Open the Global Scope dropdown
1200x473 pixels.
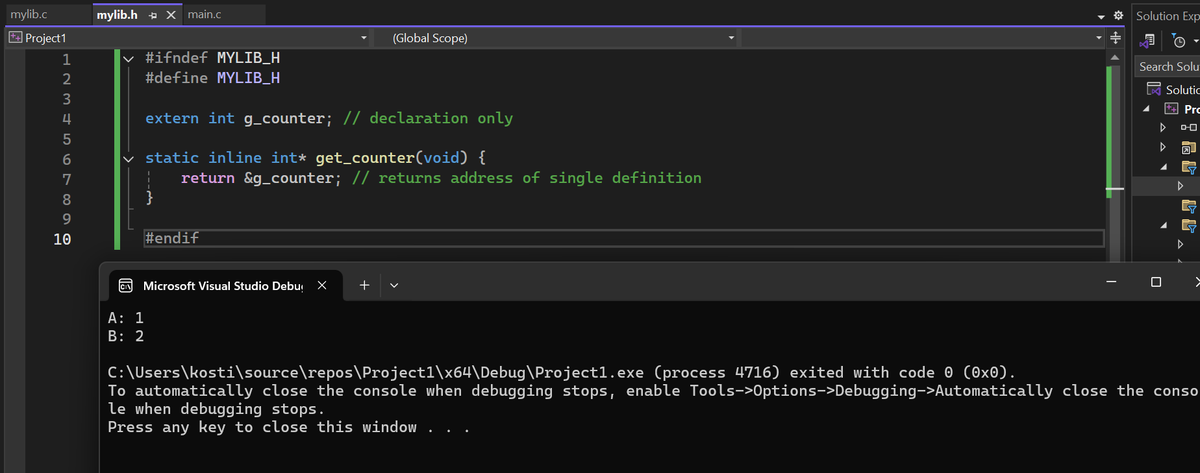[x=731, y=38]
